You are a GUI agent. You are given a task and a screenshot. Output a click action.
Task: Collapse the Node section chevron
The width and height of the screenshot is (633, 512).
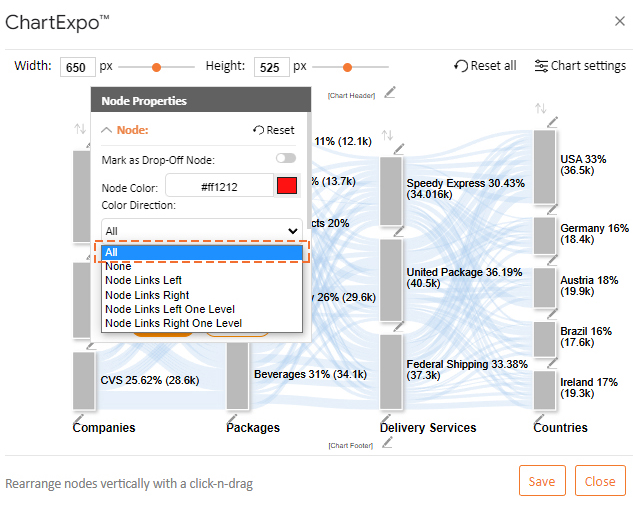tap(106, 130)
